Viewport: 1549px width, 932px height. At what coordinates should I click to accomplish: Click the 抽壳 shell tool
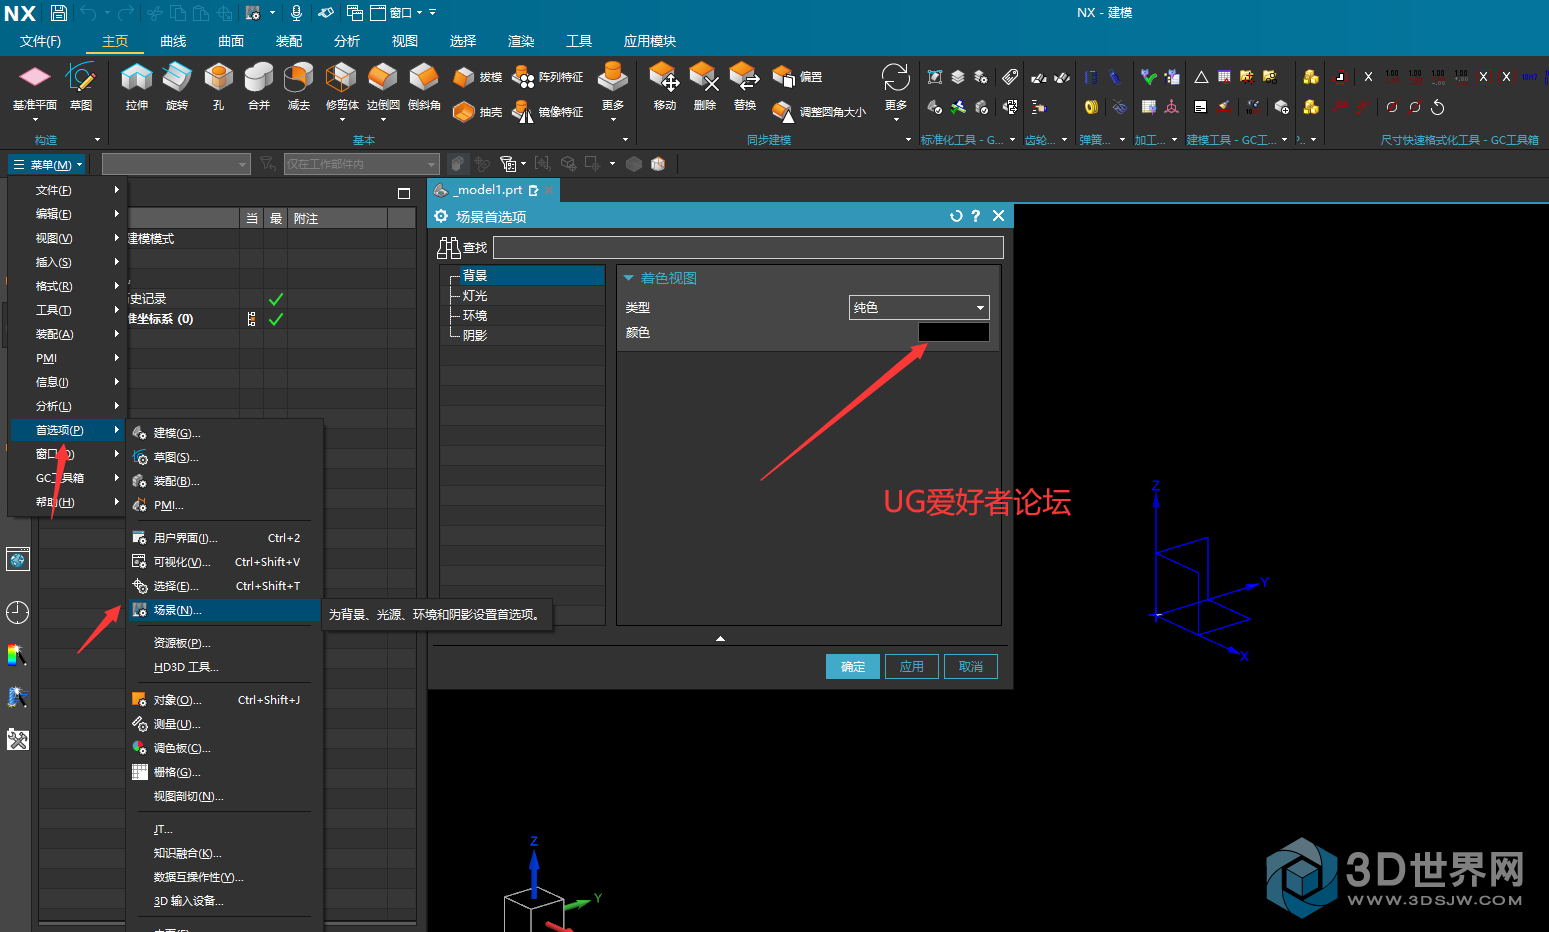click(477, 112)
